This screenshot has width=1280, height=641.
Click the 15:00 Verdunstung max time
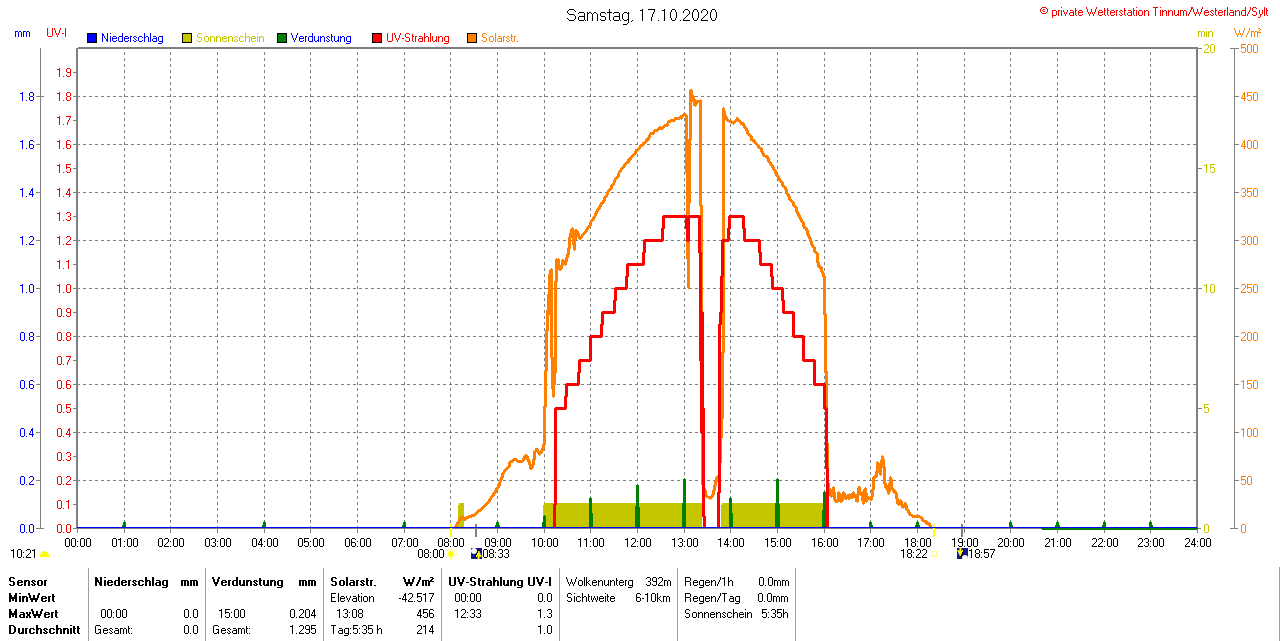click(232, 613)
